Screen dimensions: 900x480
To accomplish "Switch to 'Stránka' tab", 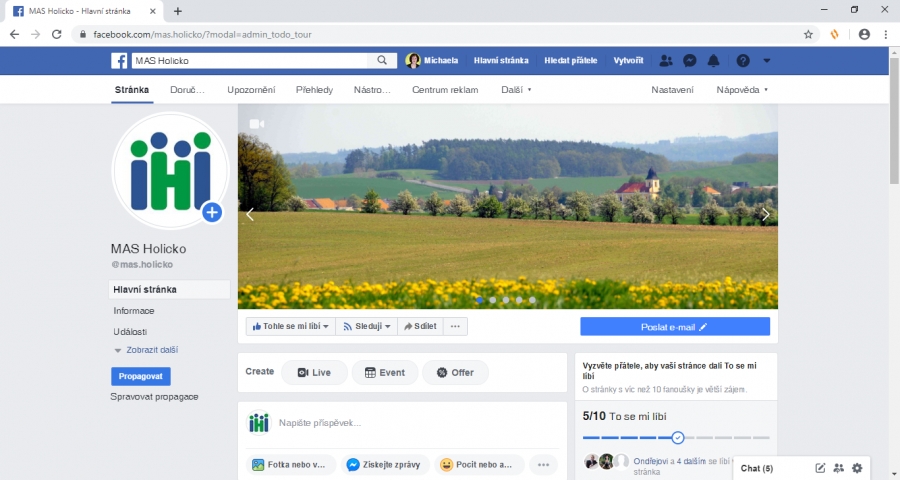I will (131, 90).
